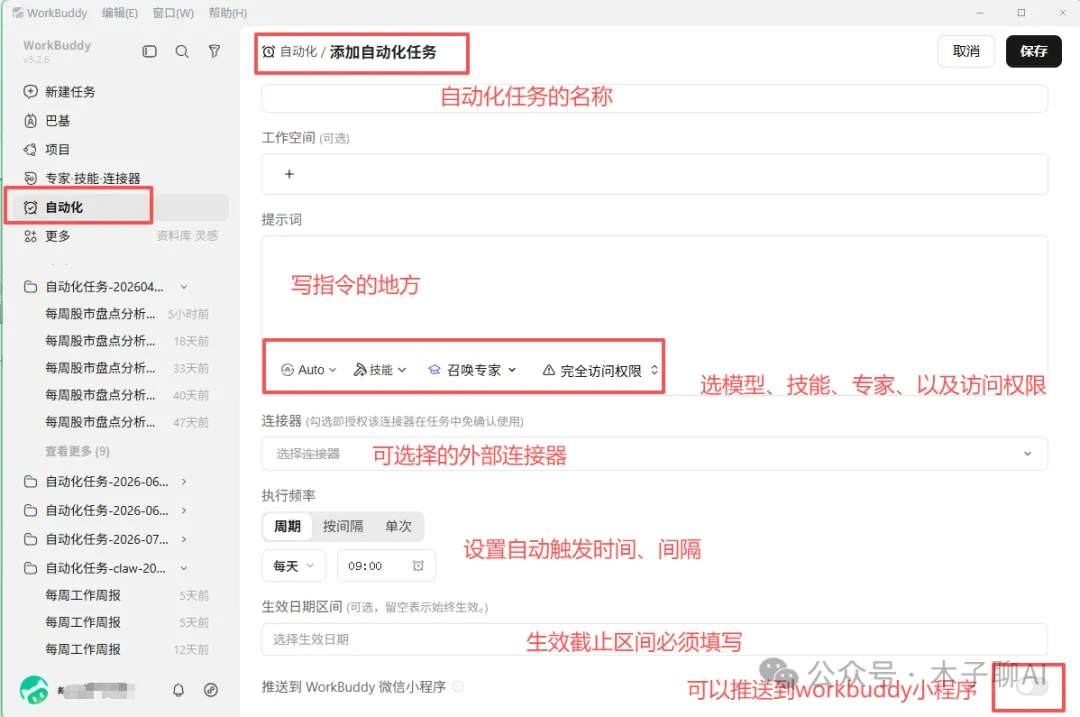The image size is (1080, 717).
Task: Change the 完全访问权限 permission selector
Action: pyautogui.click(x=600, y=371)
